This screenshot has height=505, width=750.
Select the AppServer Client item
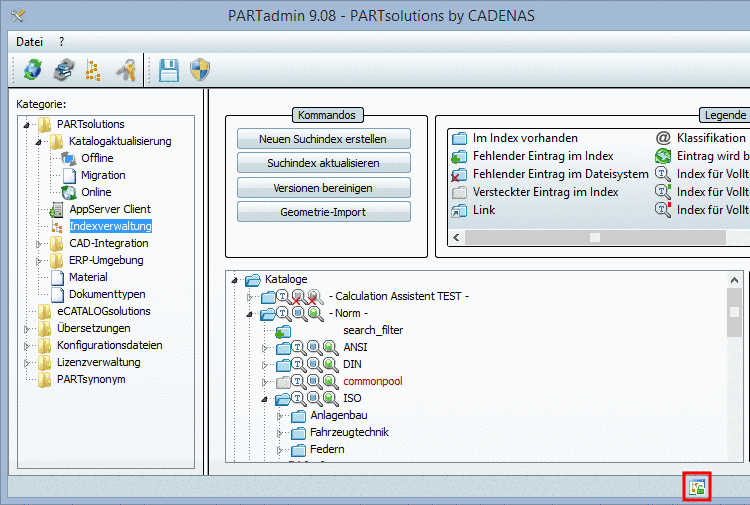tap(110, 209)
